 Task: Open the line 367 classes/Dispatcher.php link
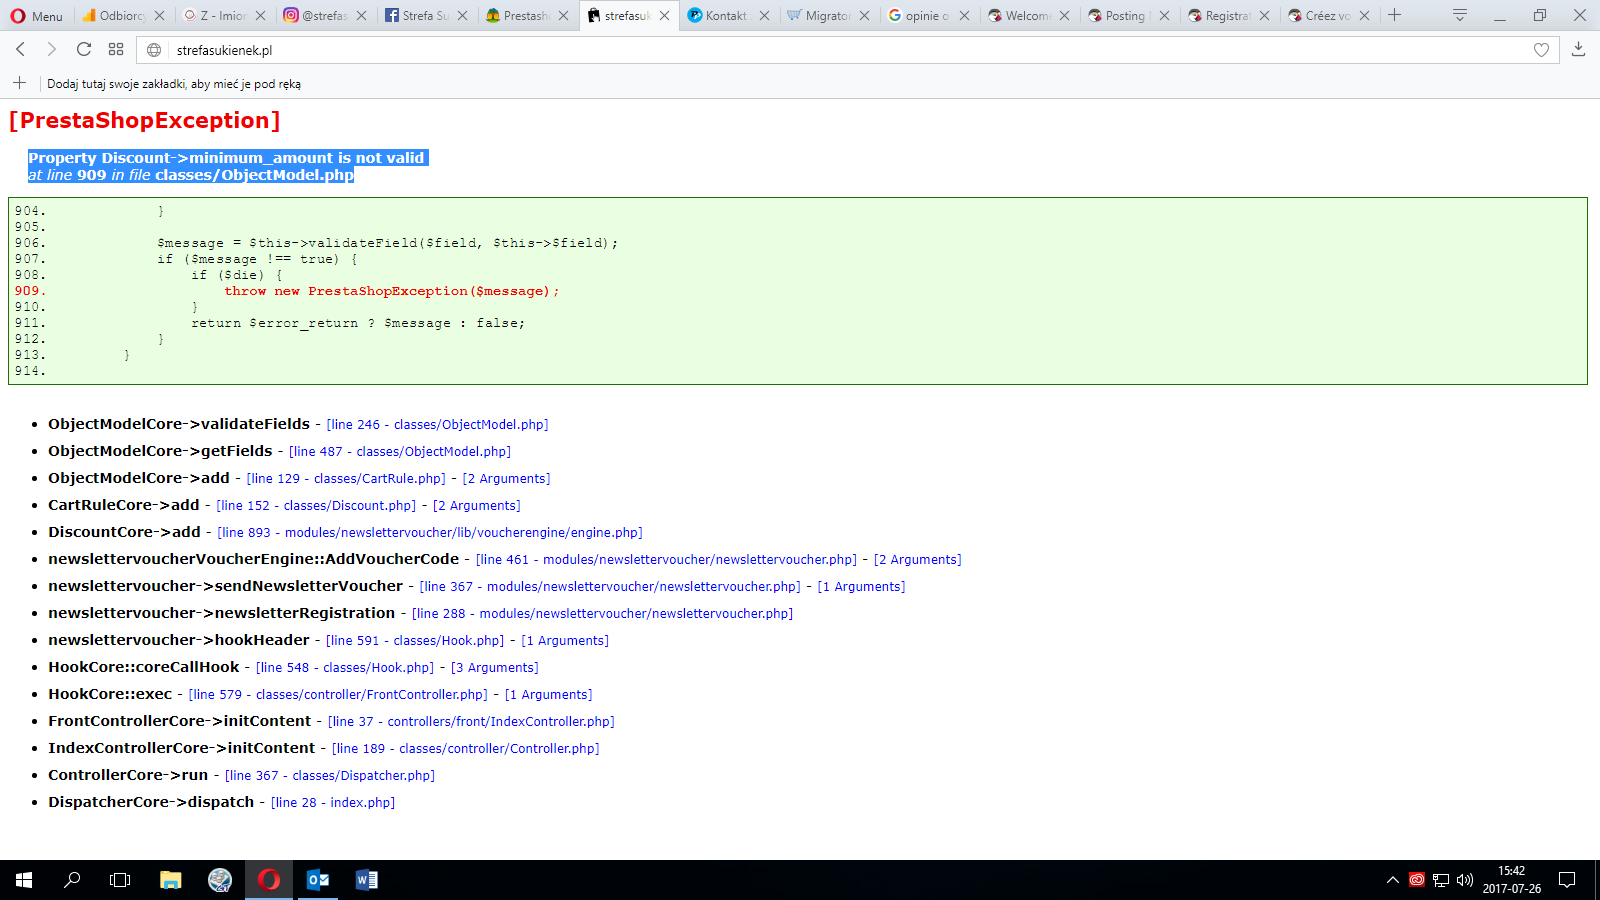(x=330, y=776)
